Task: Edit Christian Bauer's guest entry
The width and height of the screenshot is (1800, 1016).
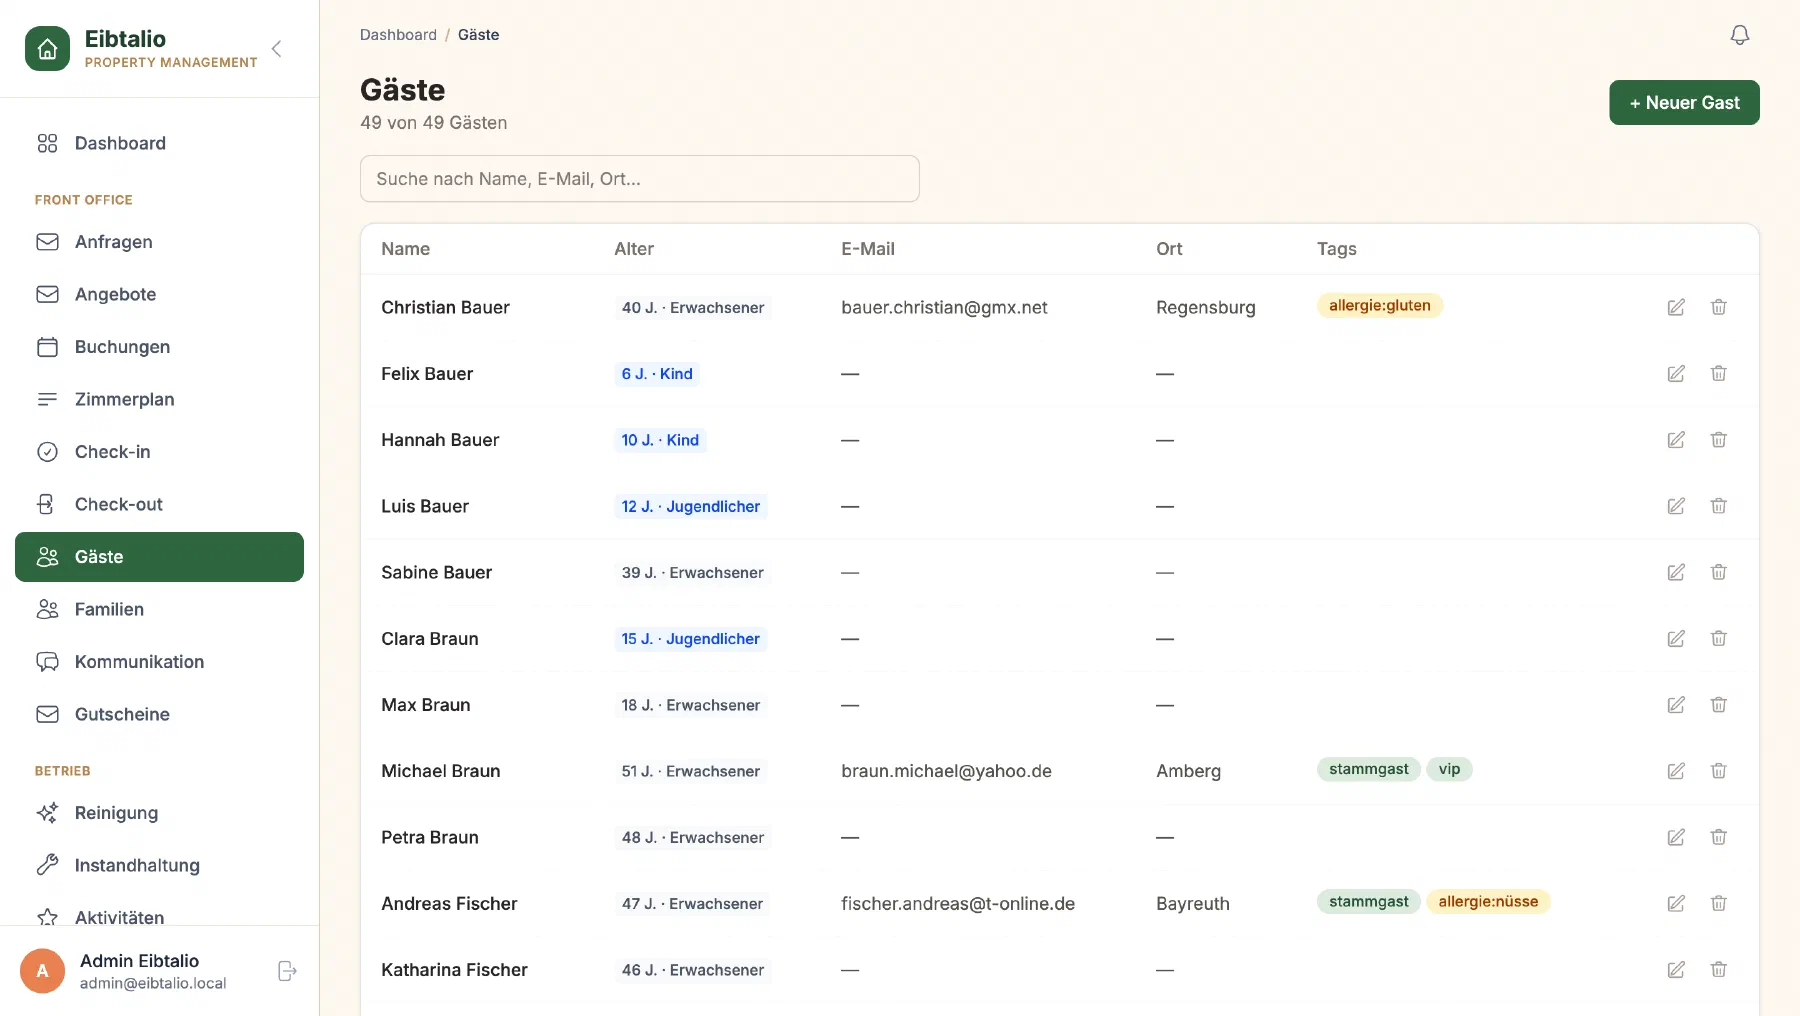Action: tap(1676, 307)
